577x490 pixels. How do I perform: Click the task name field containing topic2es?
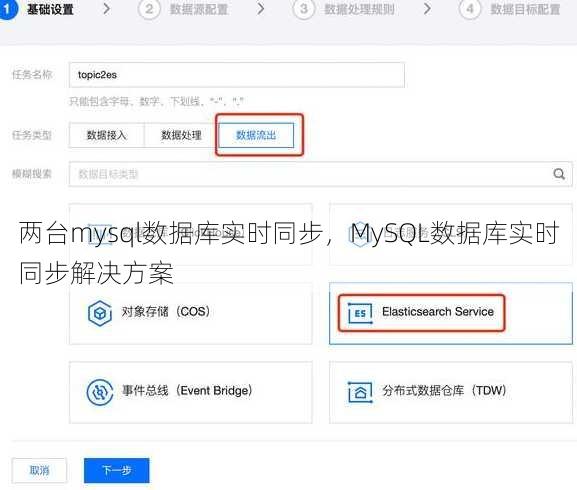tap(237, 75)
